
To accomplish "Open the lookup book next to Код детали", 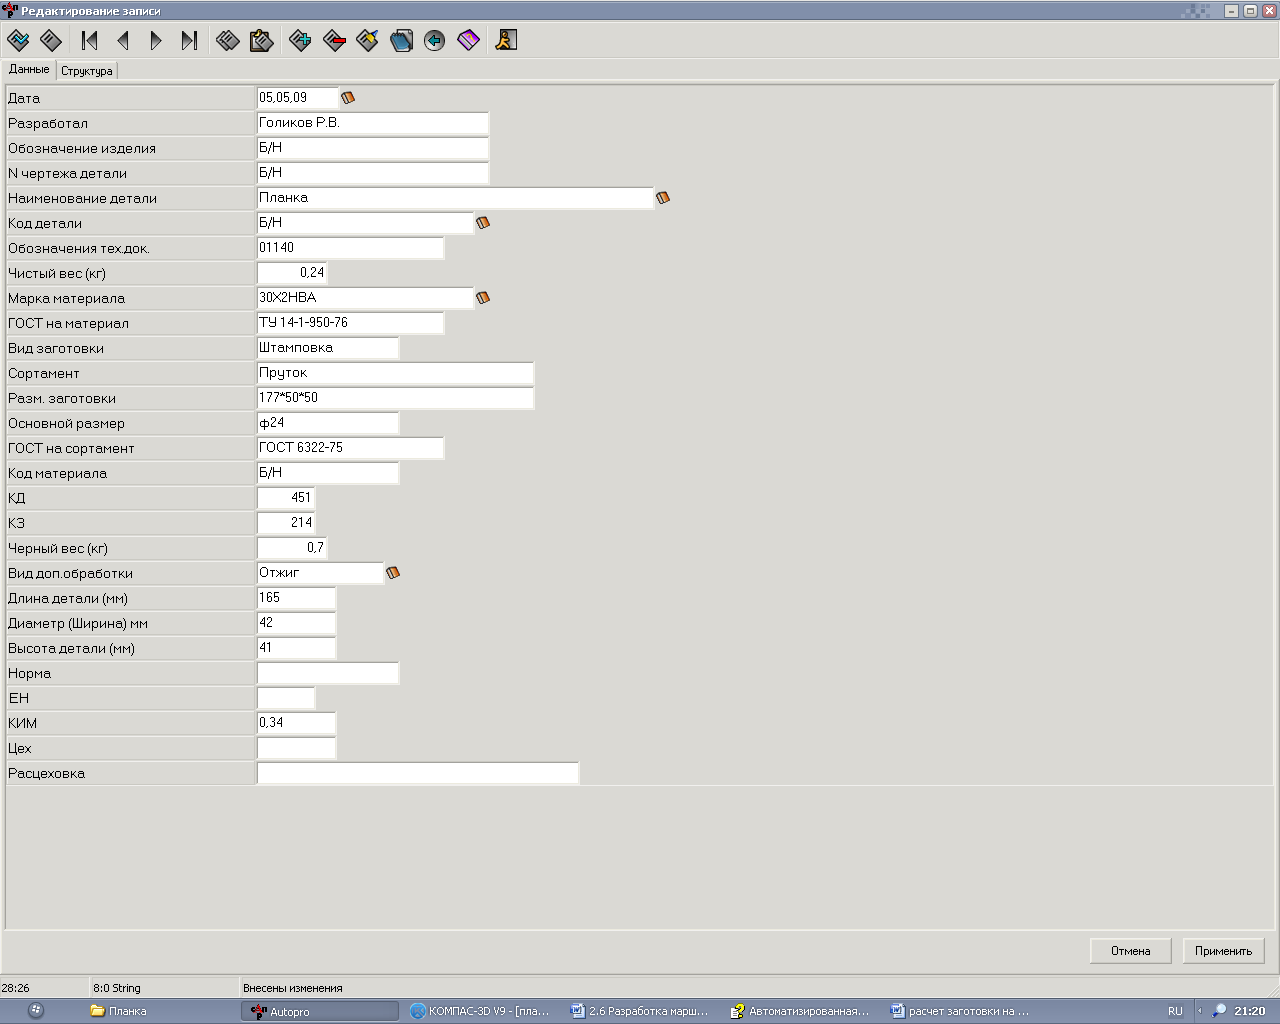I will (483, 223).
